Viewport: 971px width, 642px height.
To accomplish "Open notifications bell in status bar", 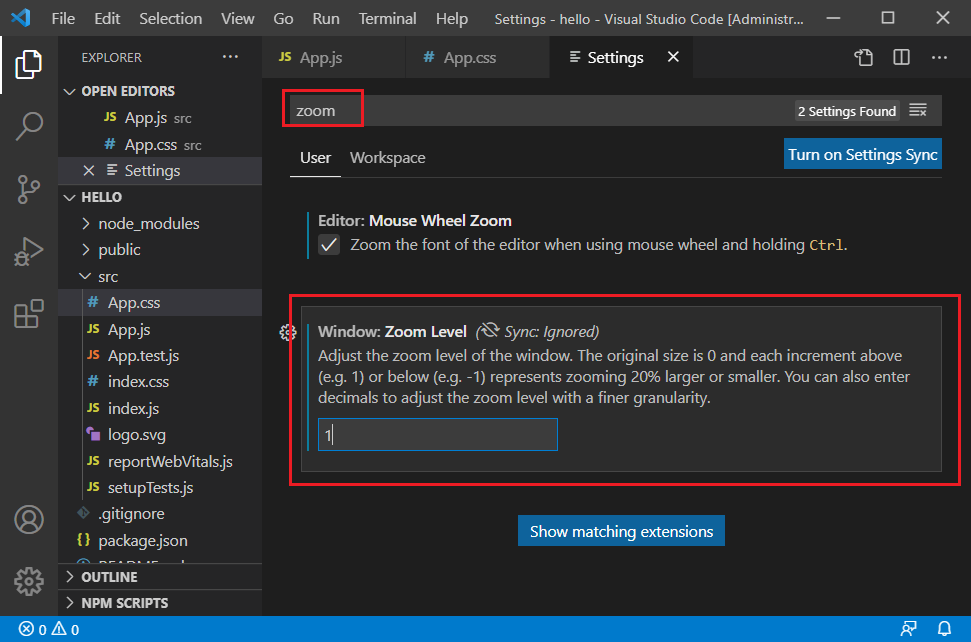I will coord(944,629).
